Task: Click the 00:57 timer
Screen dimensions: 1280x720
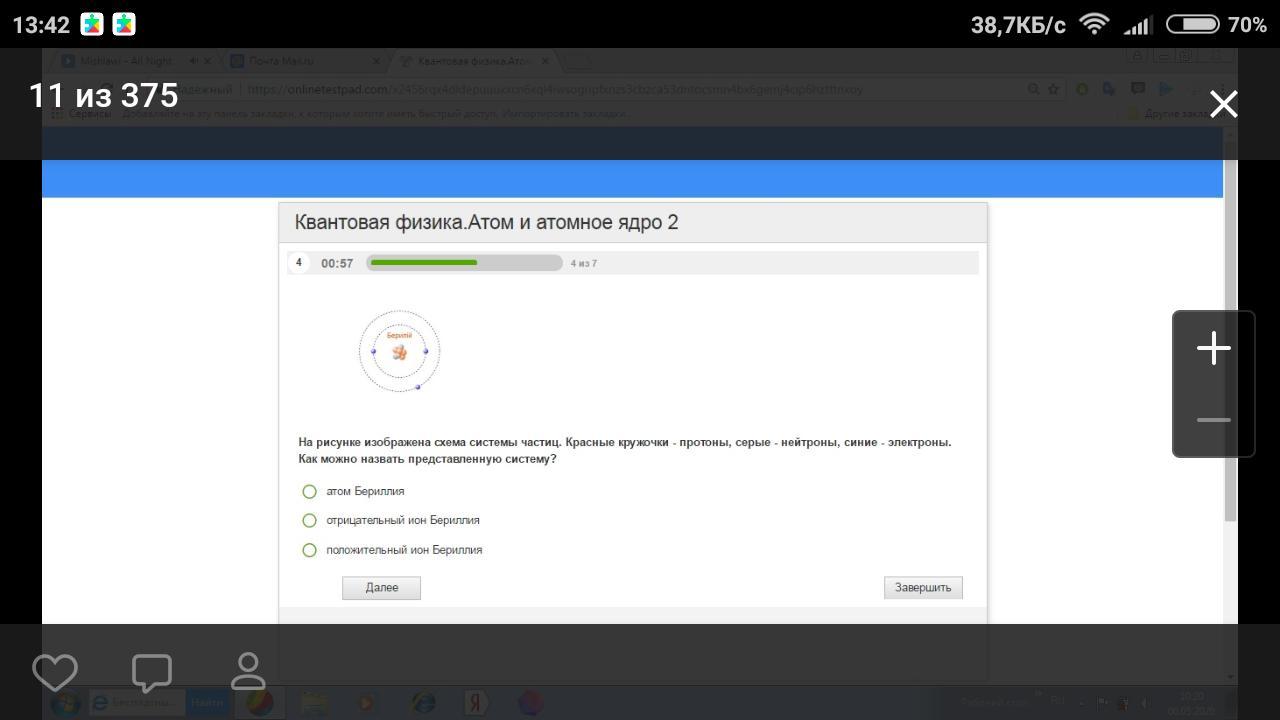Action: [337, 263]
